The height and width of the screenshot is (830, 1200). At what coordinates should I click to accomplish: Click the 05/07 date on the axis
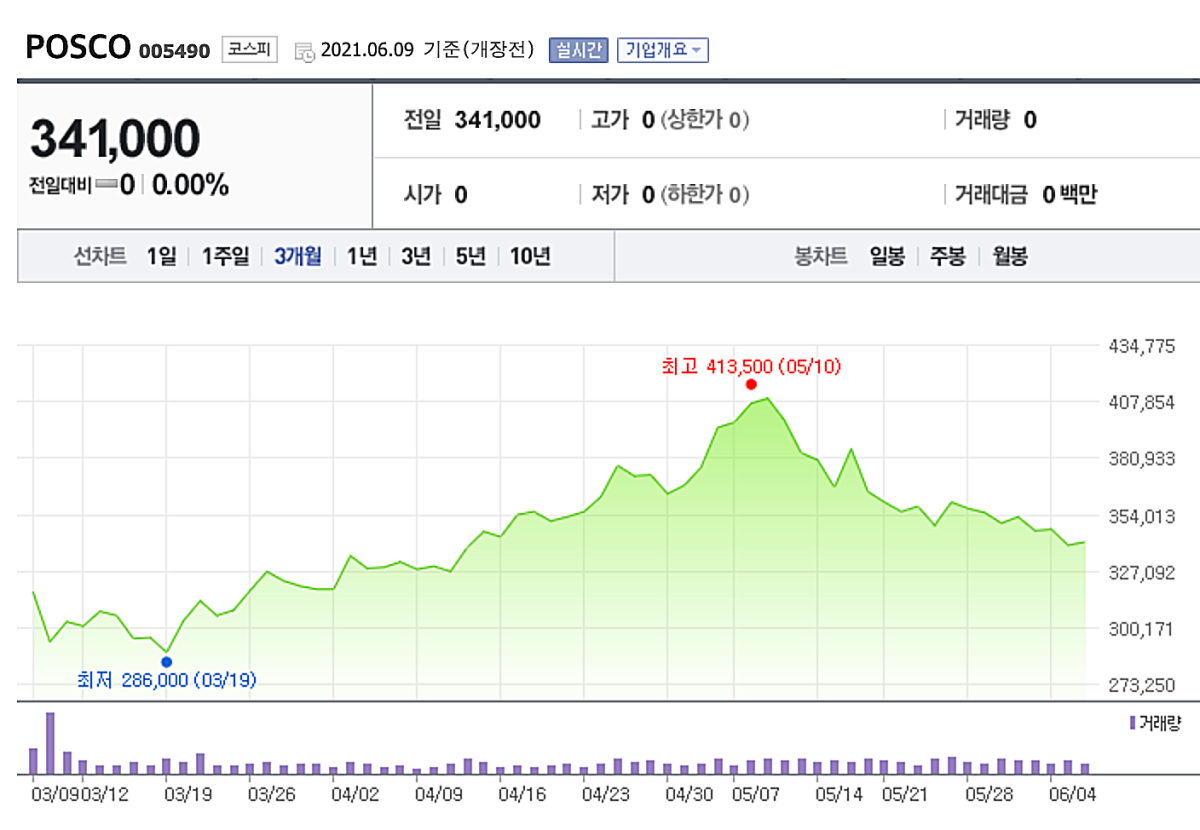pos(757,793)
